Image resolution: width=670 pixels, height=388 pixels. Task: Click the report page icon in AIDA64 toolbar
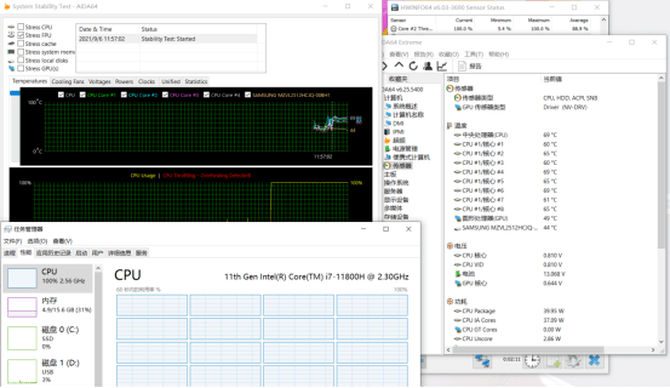462,66
